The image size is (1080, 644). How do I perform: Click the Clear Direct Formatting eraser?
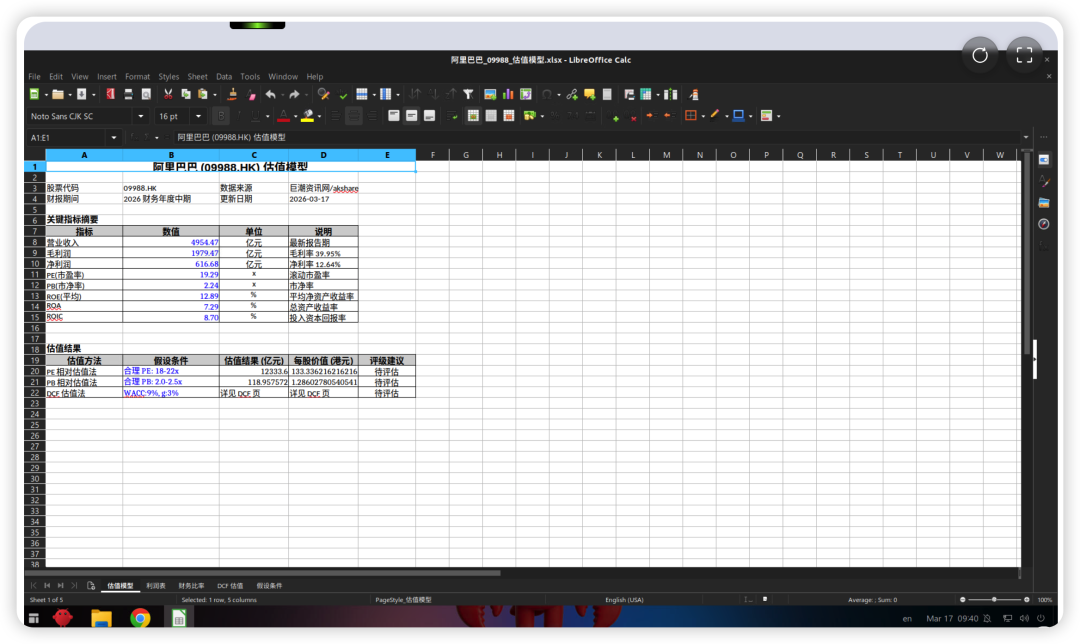click(x=251, y=94)
